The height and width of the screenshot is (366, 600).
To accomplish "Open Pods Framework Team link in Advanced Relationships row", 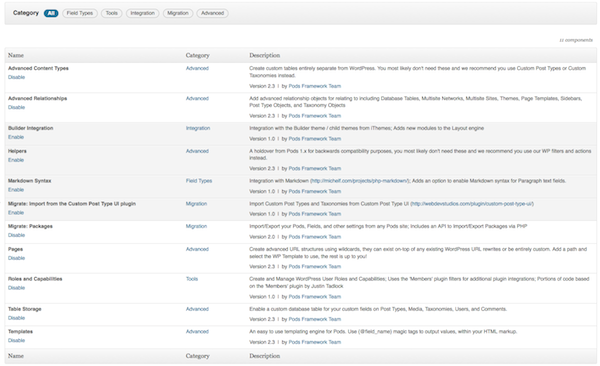I will [x=315, y=116].
